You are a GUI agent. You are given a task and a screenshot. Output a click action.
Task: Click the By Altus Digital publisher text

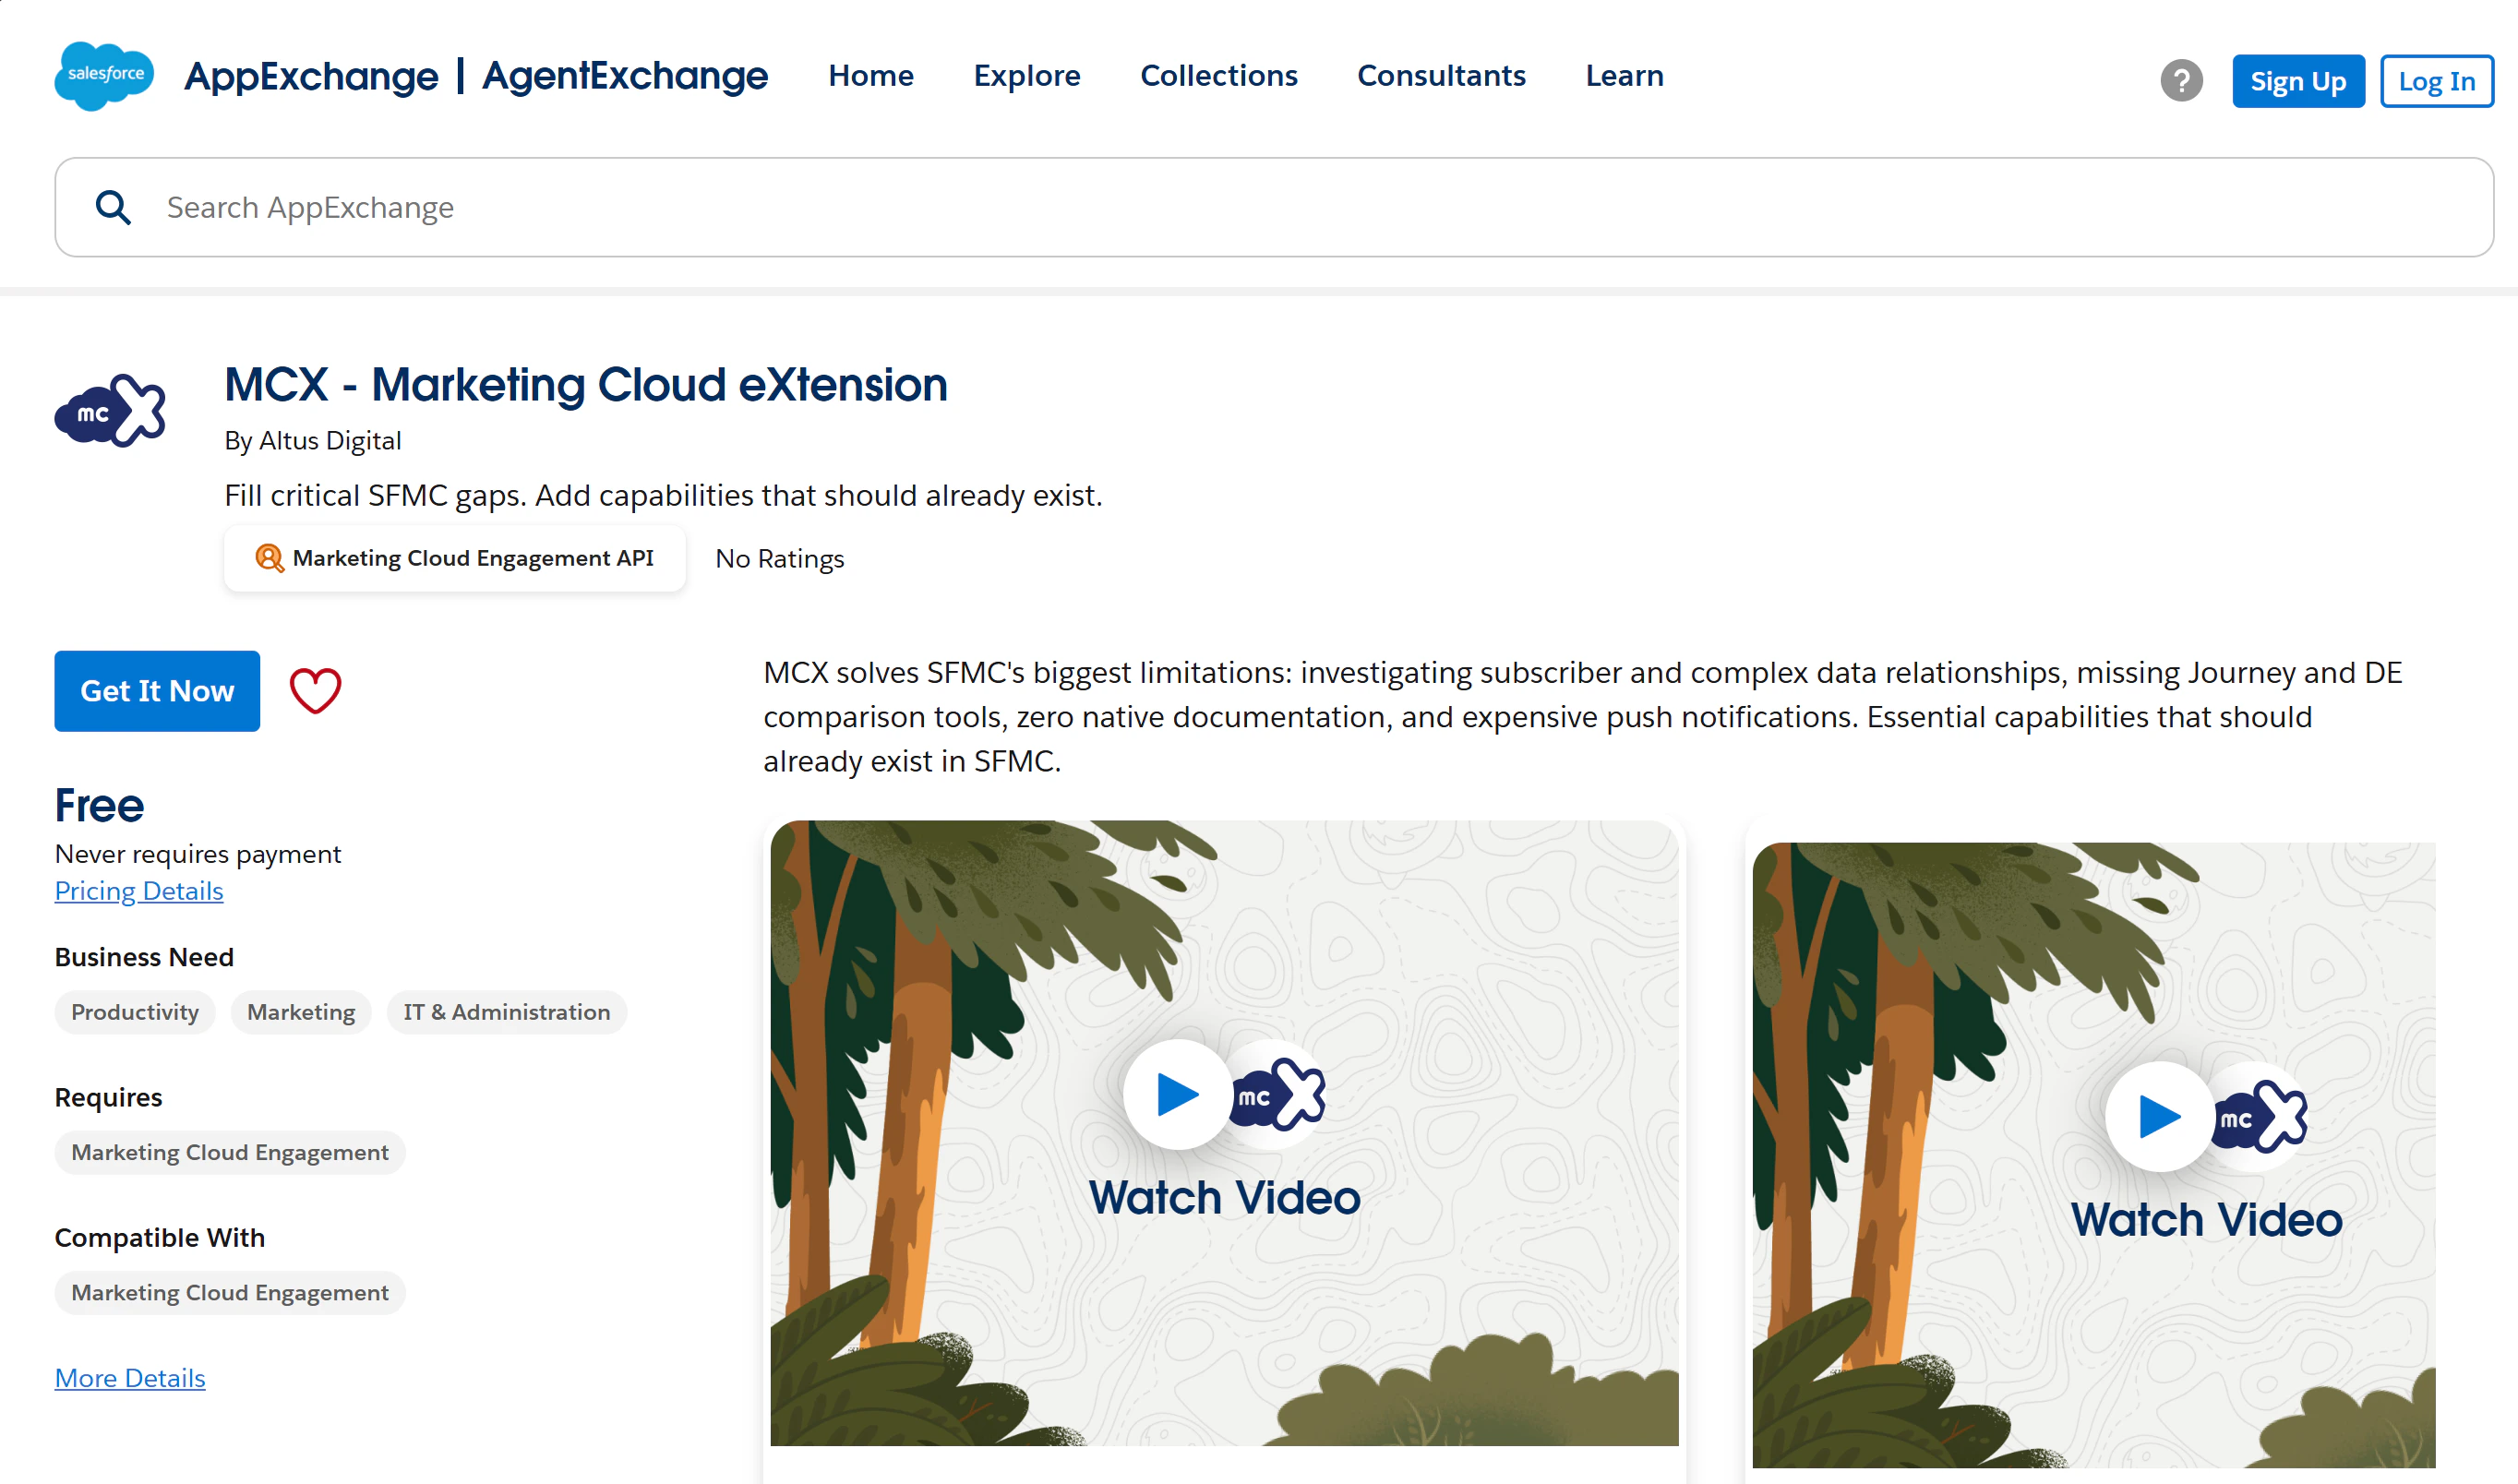pos(313,441)
